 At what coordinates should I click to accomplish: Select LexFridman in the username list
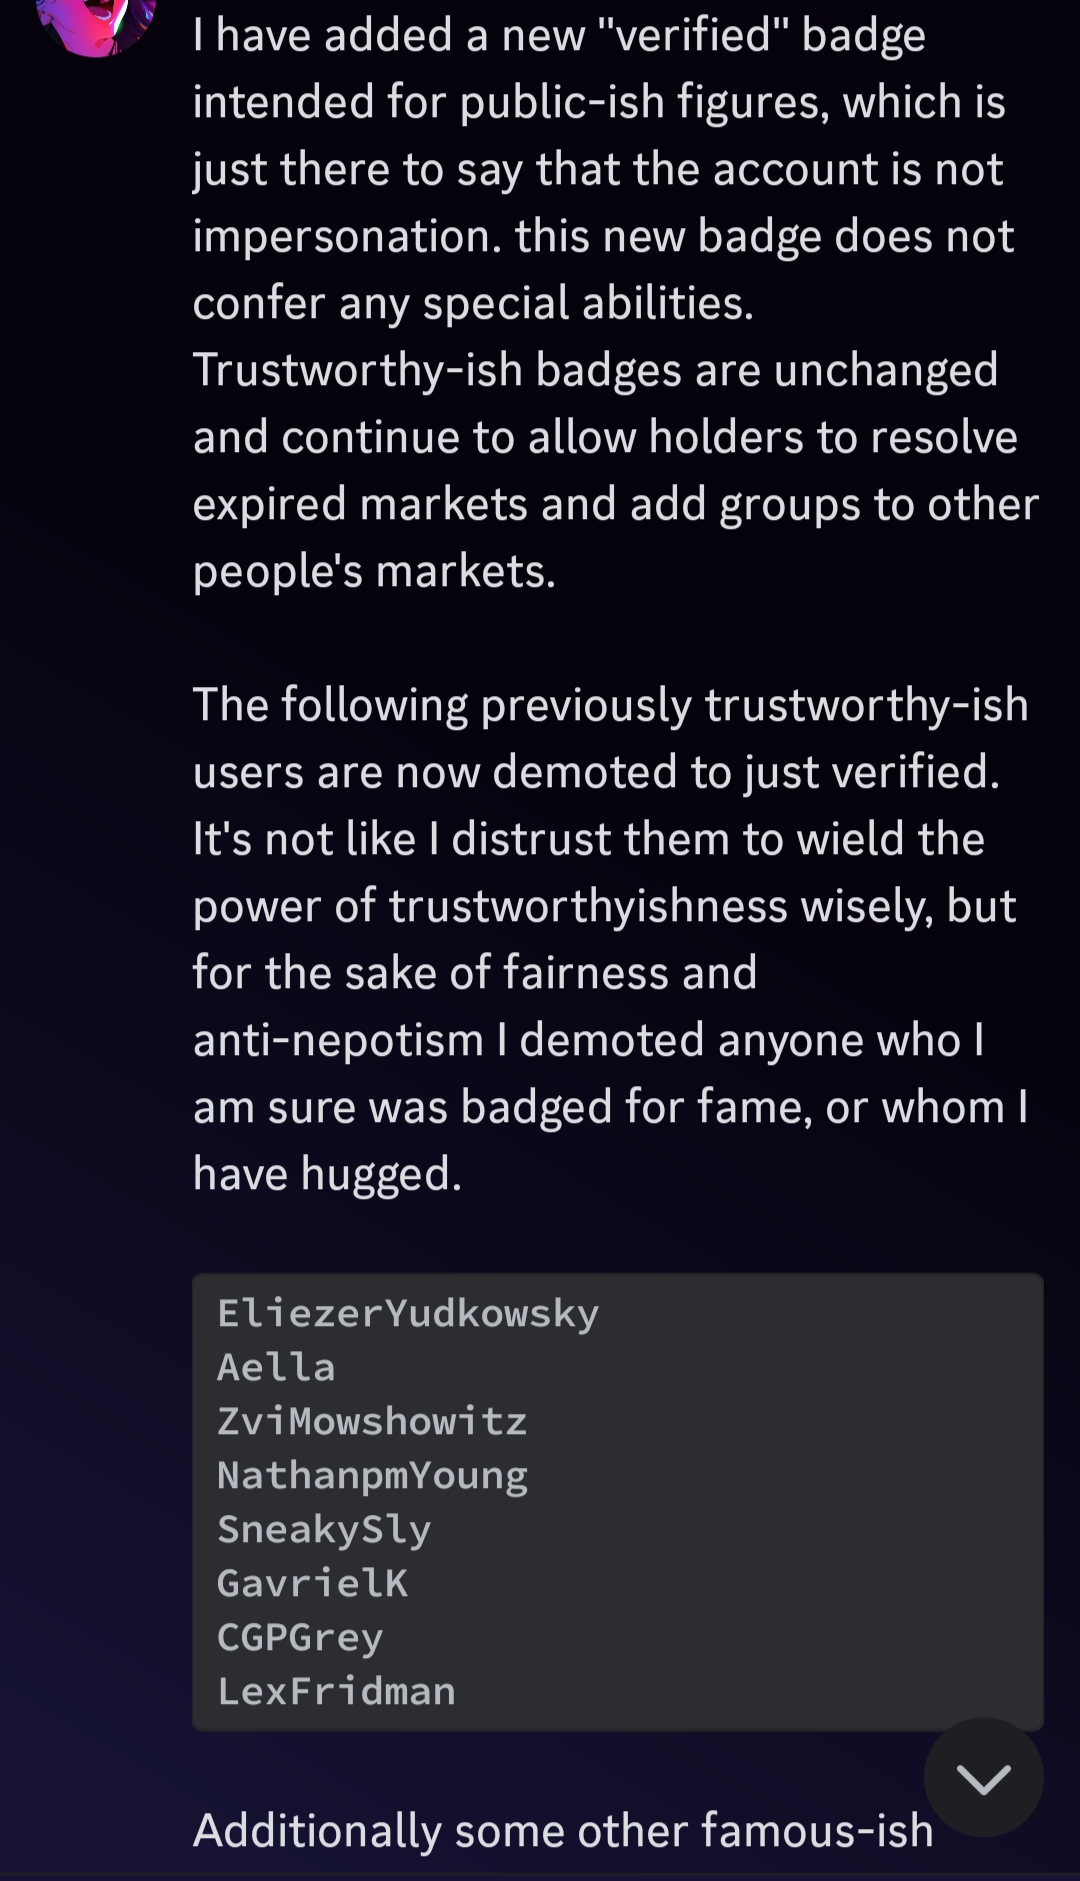pos(336,1691)
